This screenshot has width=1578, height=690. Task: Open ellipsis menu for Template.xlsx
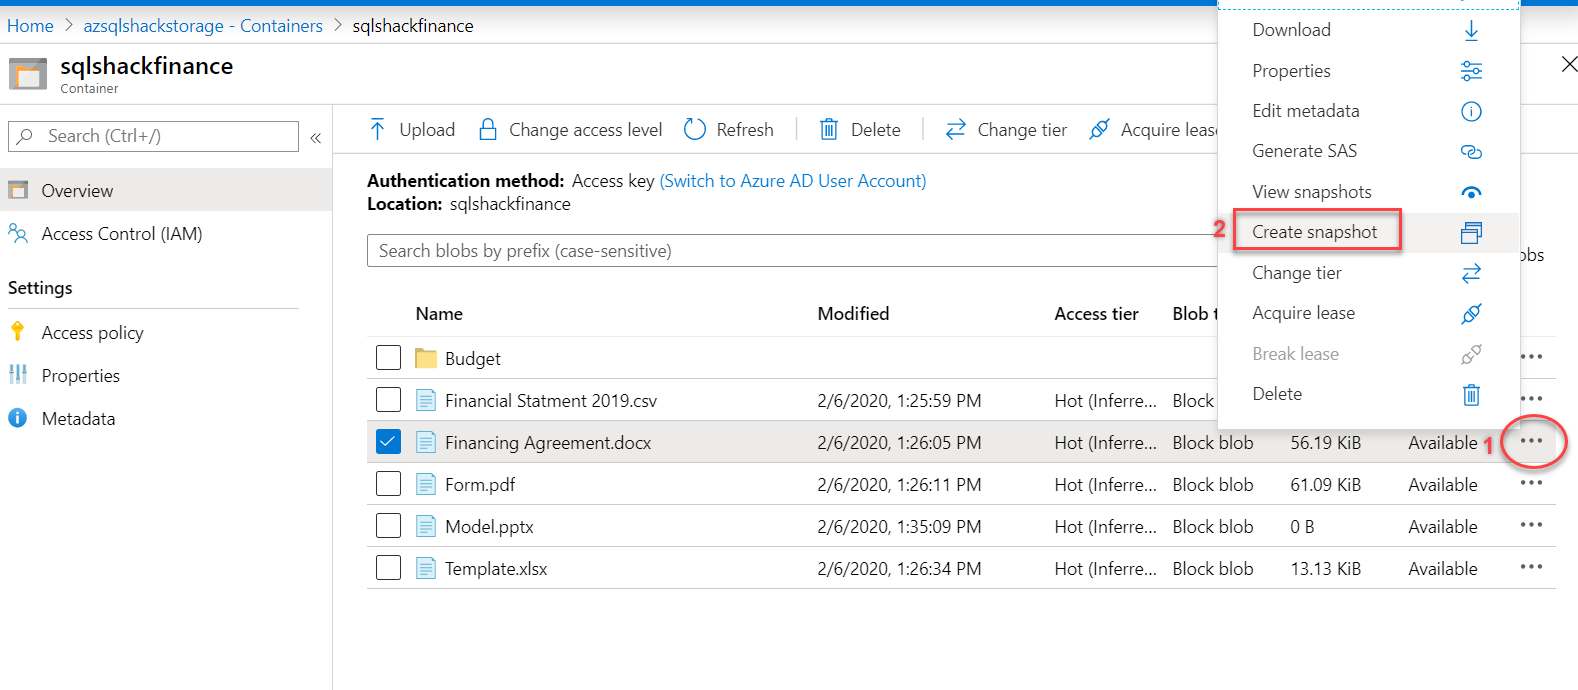[x=1531, y=568]
